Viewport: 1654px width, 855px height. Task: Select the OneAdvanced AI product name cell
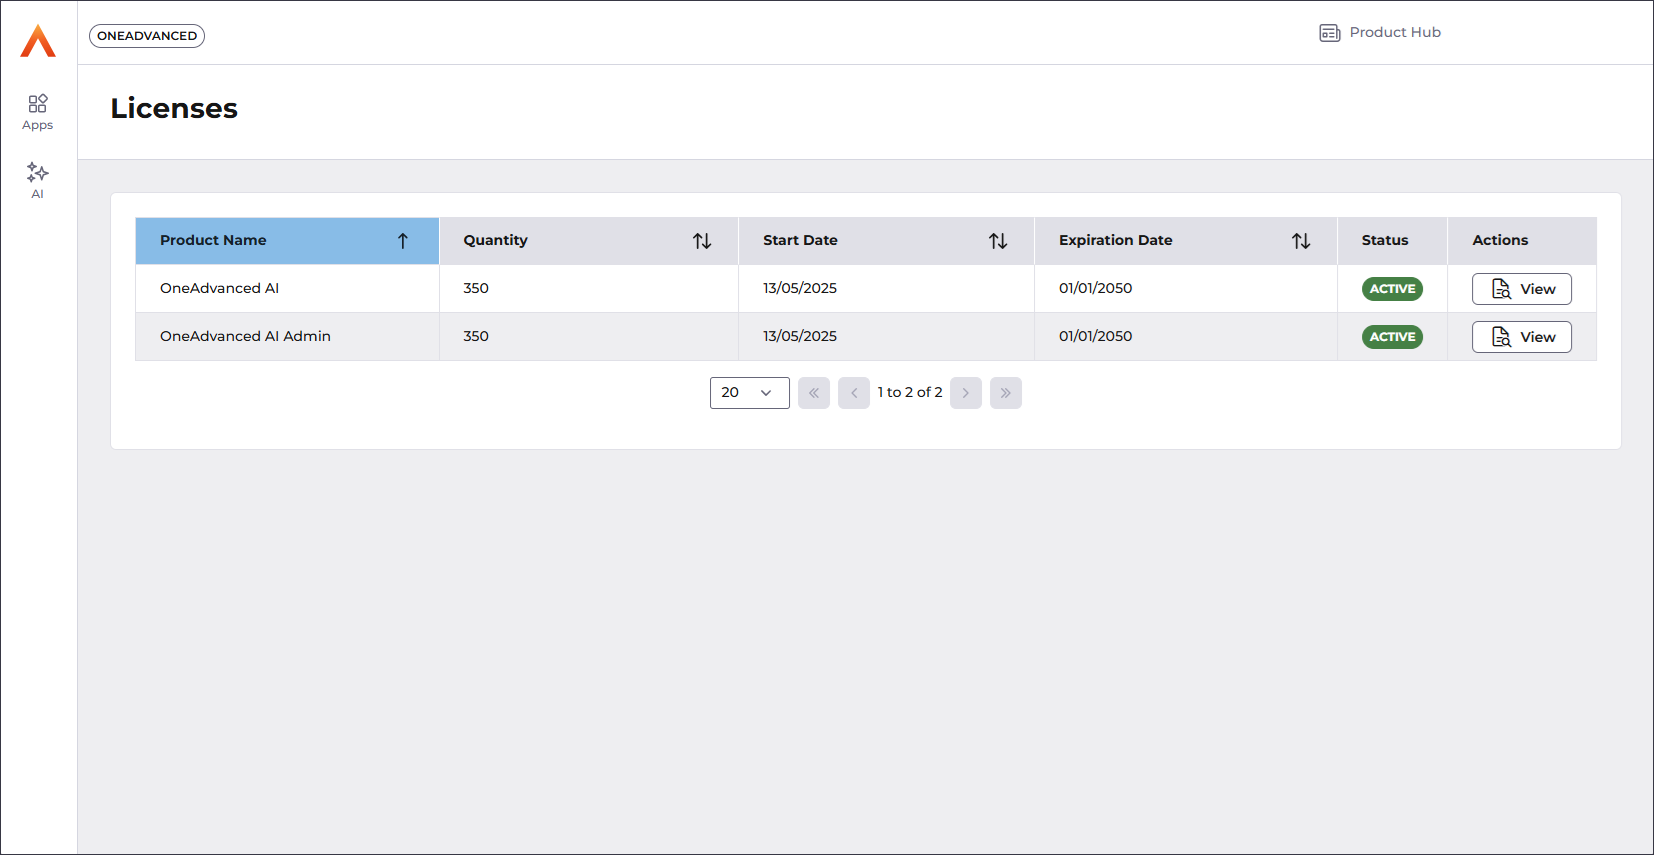tap(287, 289)
